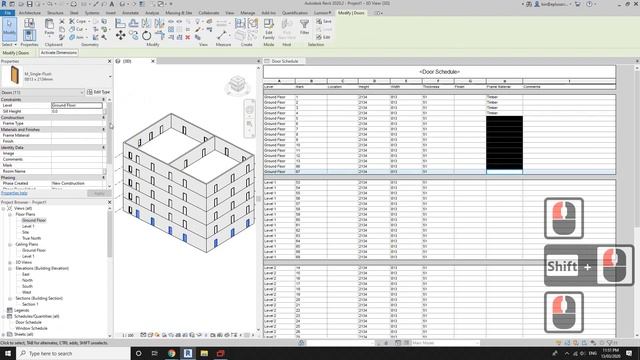Click the red Delete X icon
Image resolution: width=640 pixels, height=360 pixels.
[188, 37]
